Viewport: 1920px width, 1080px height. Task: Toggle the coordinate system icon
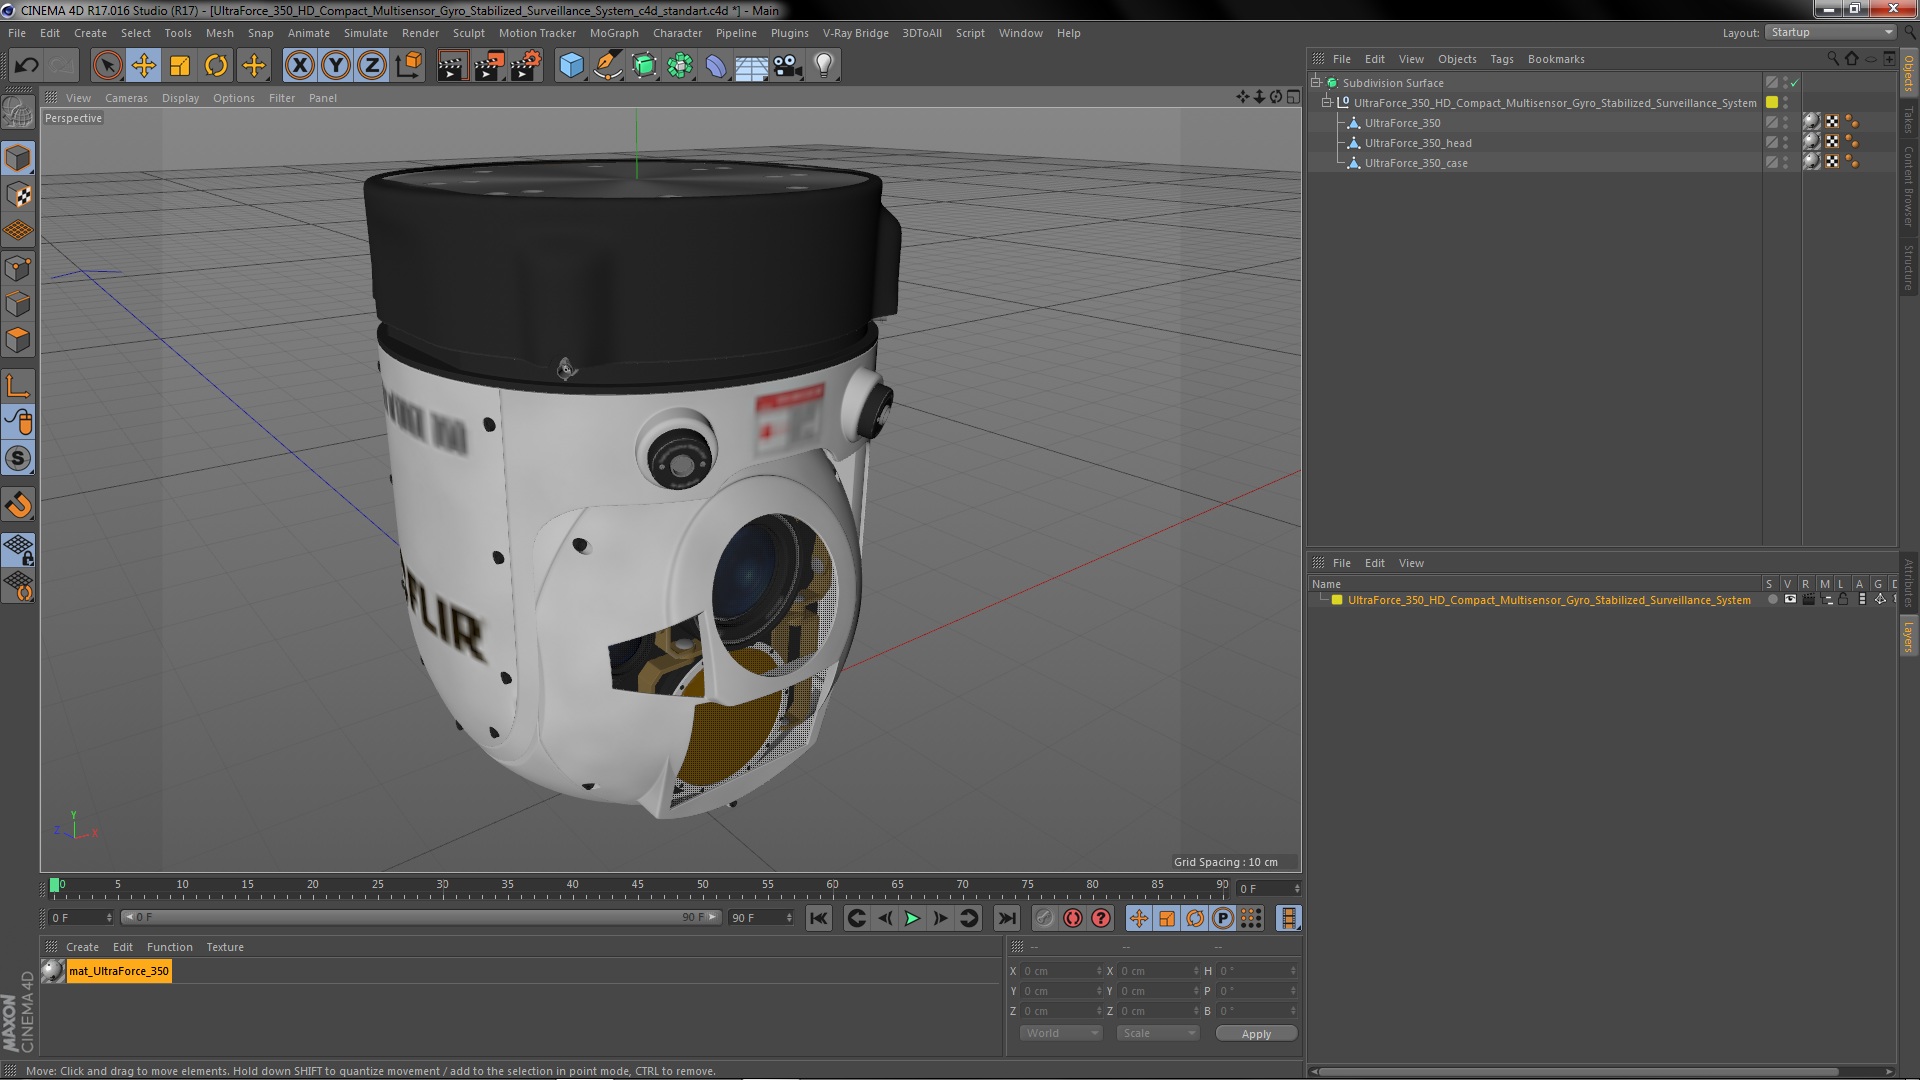(409, 66)
